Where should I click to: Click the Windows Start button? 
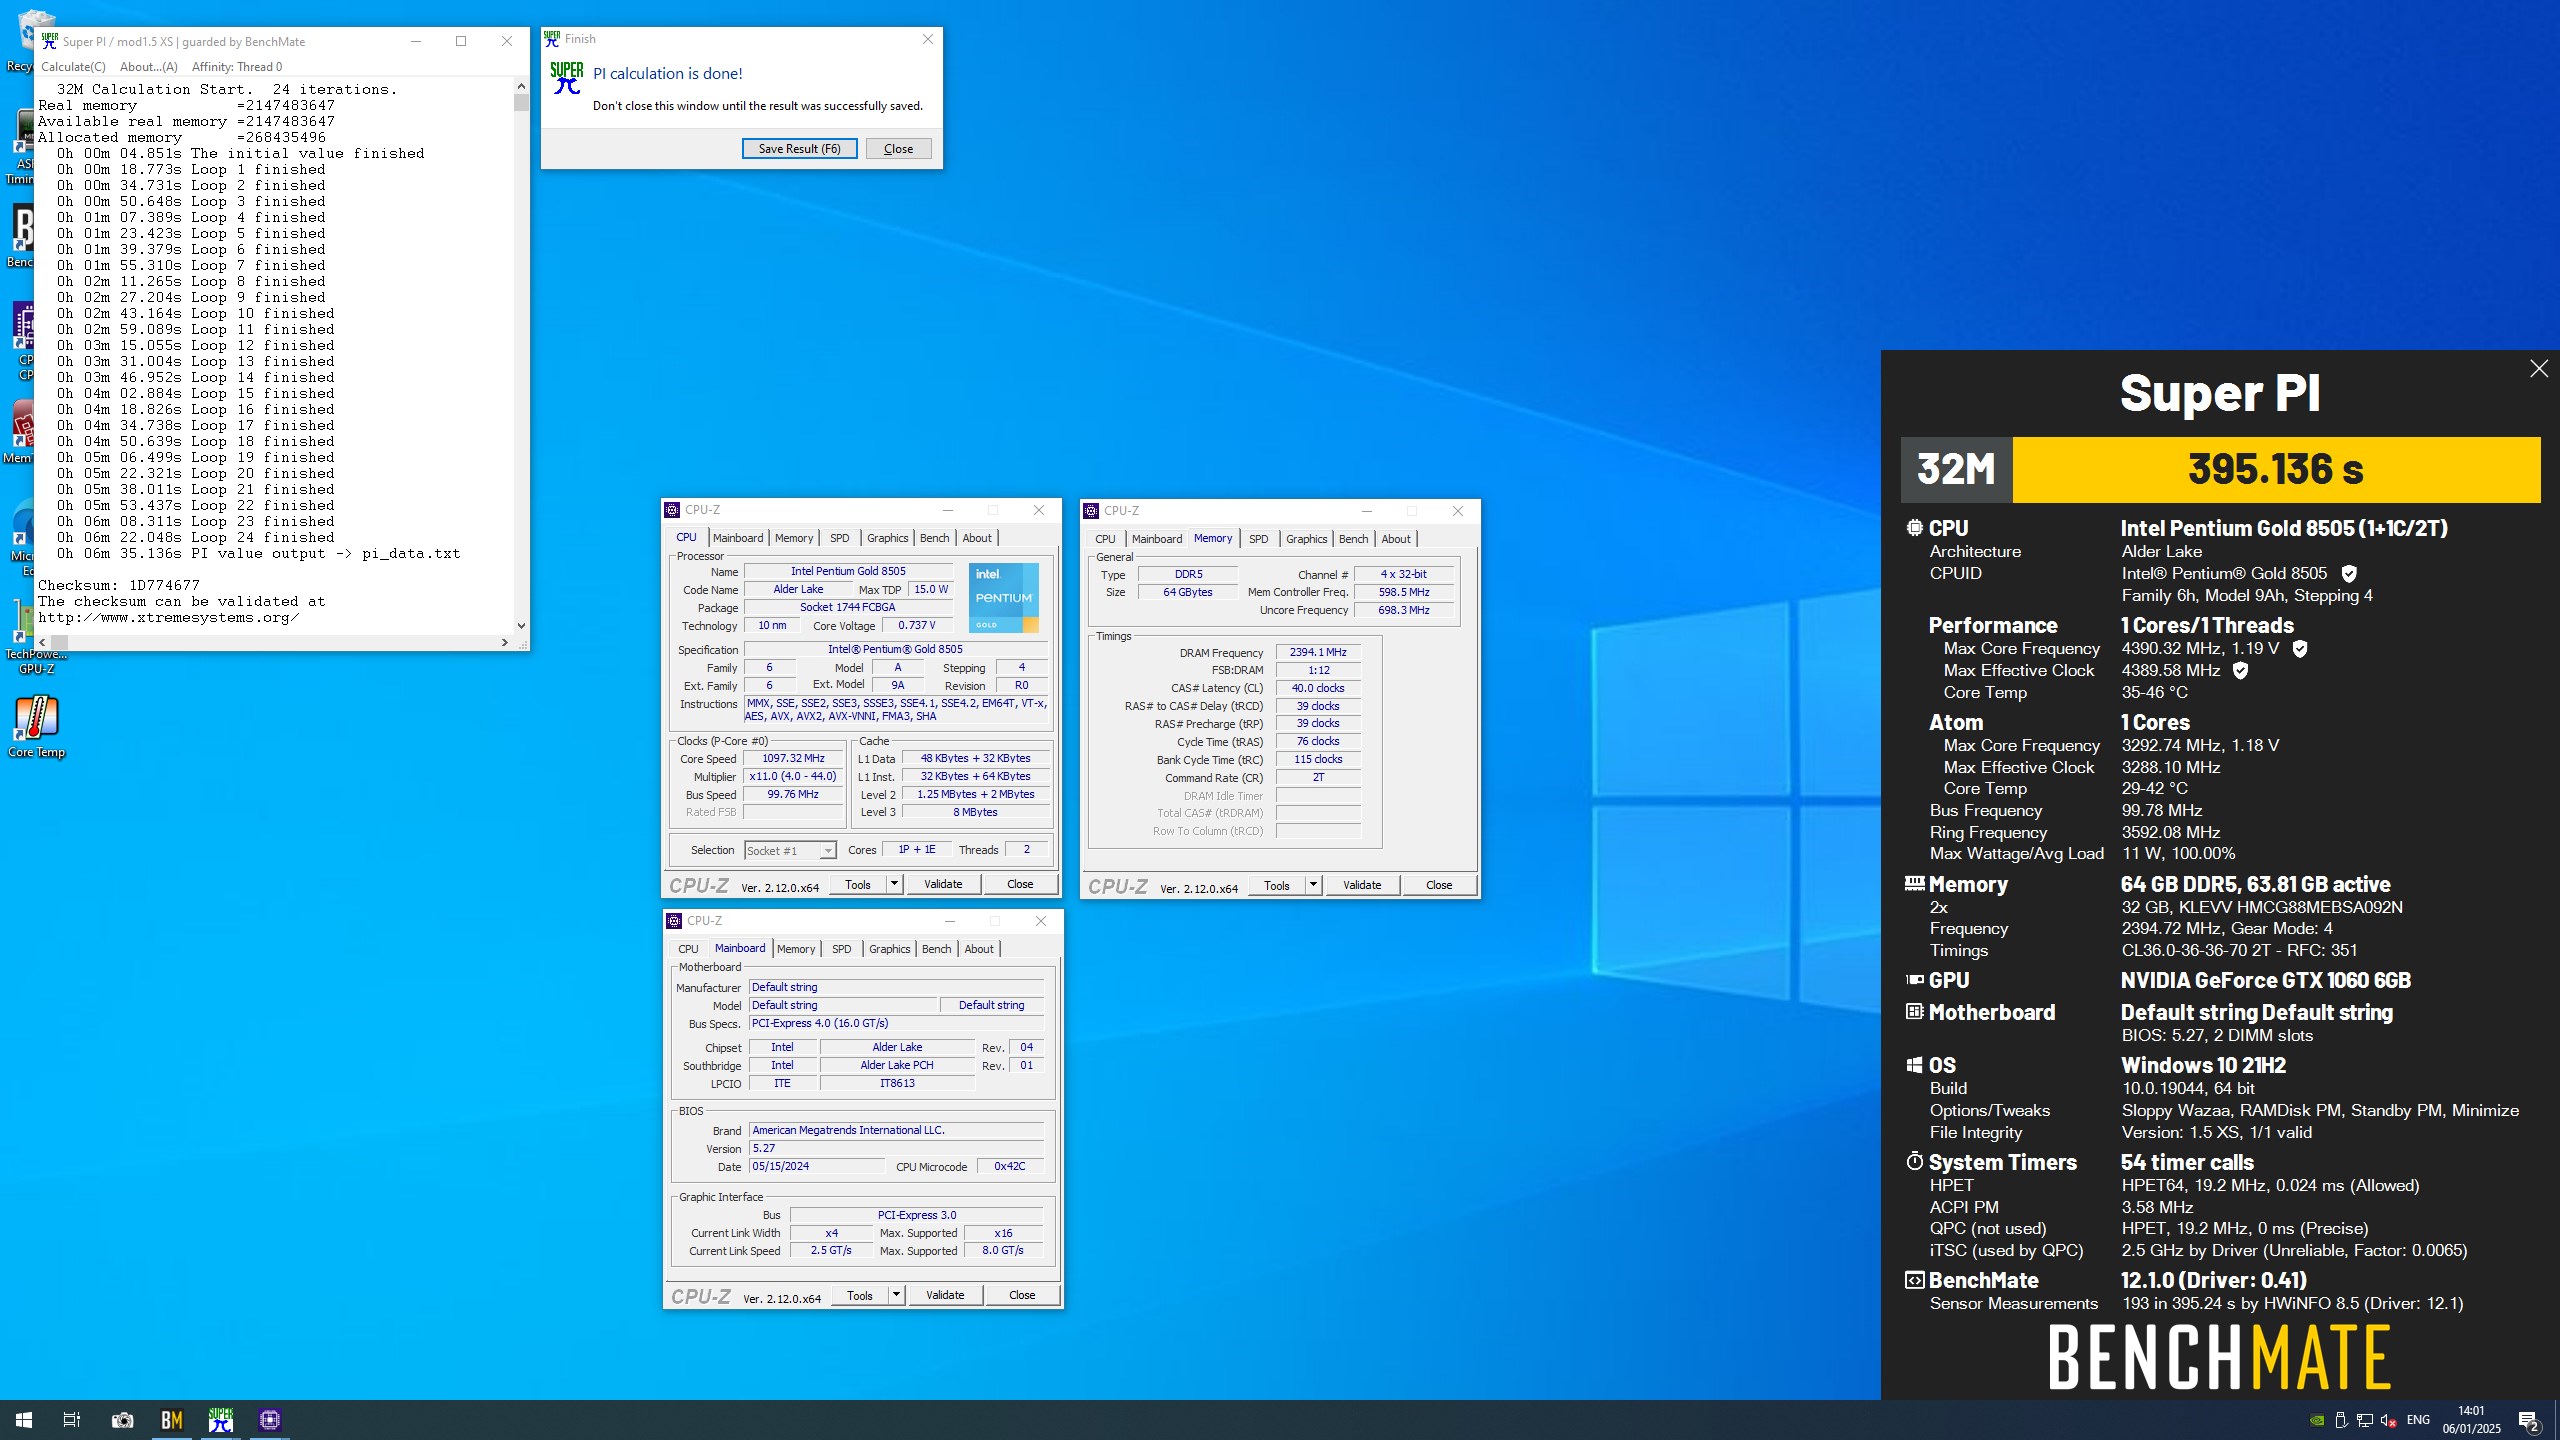pos(24,1419)
